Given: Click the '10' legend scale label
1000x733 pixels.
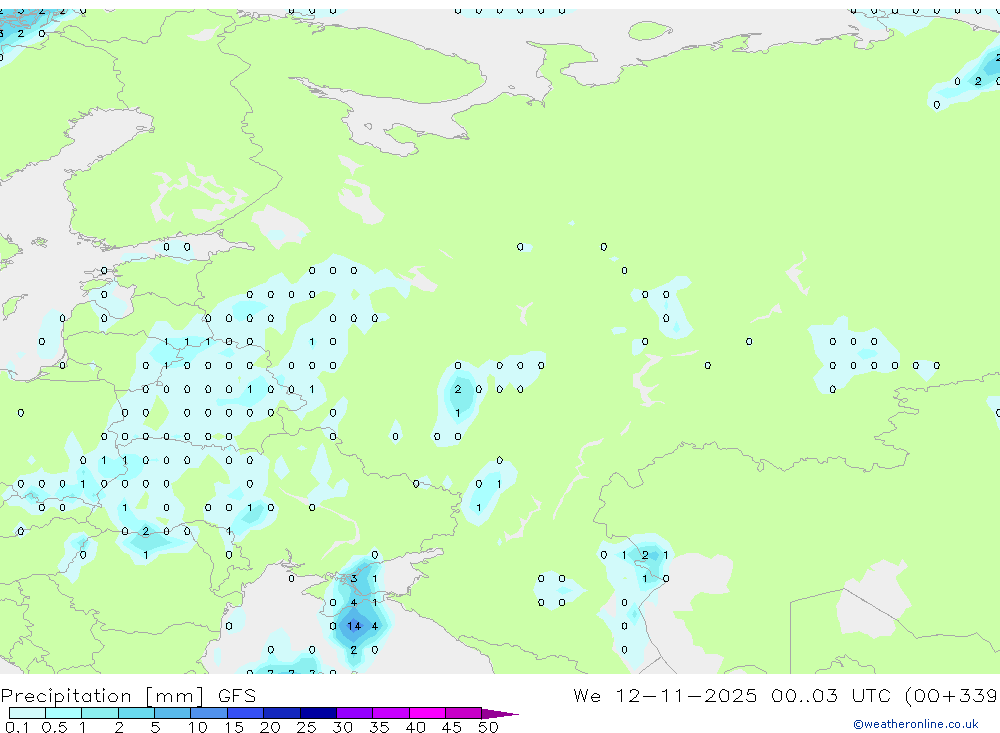Looking at the screenshot, I should [197, 727].
